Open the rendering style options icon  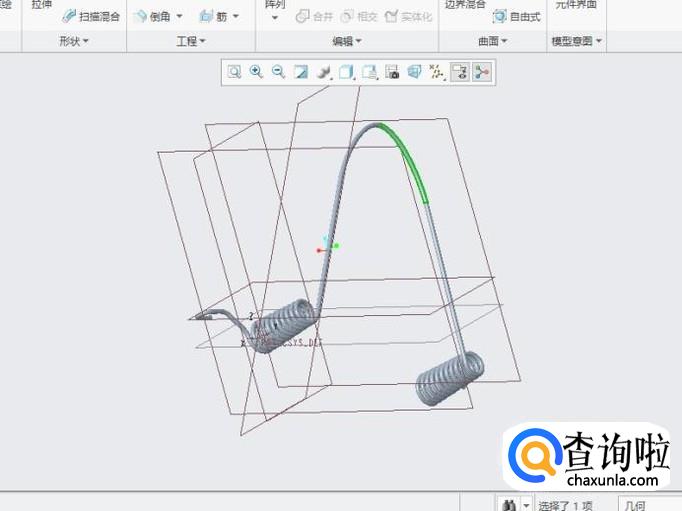coord(324,72)
